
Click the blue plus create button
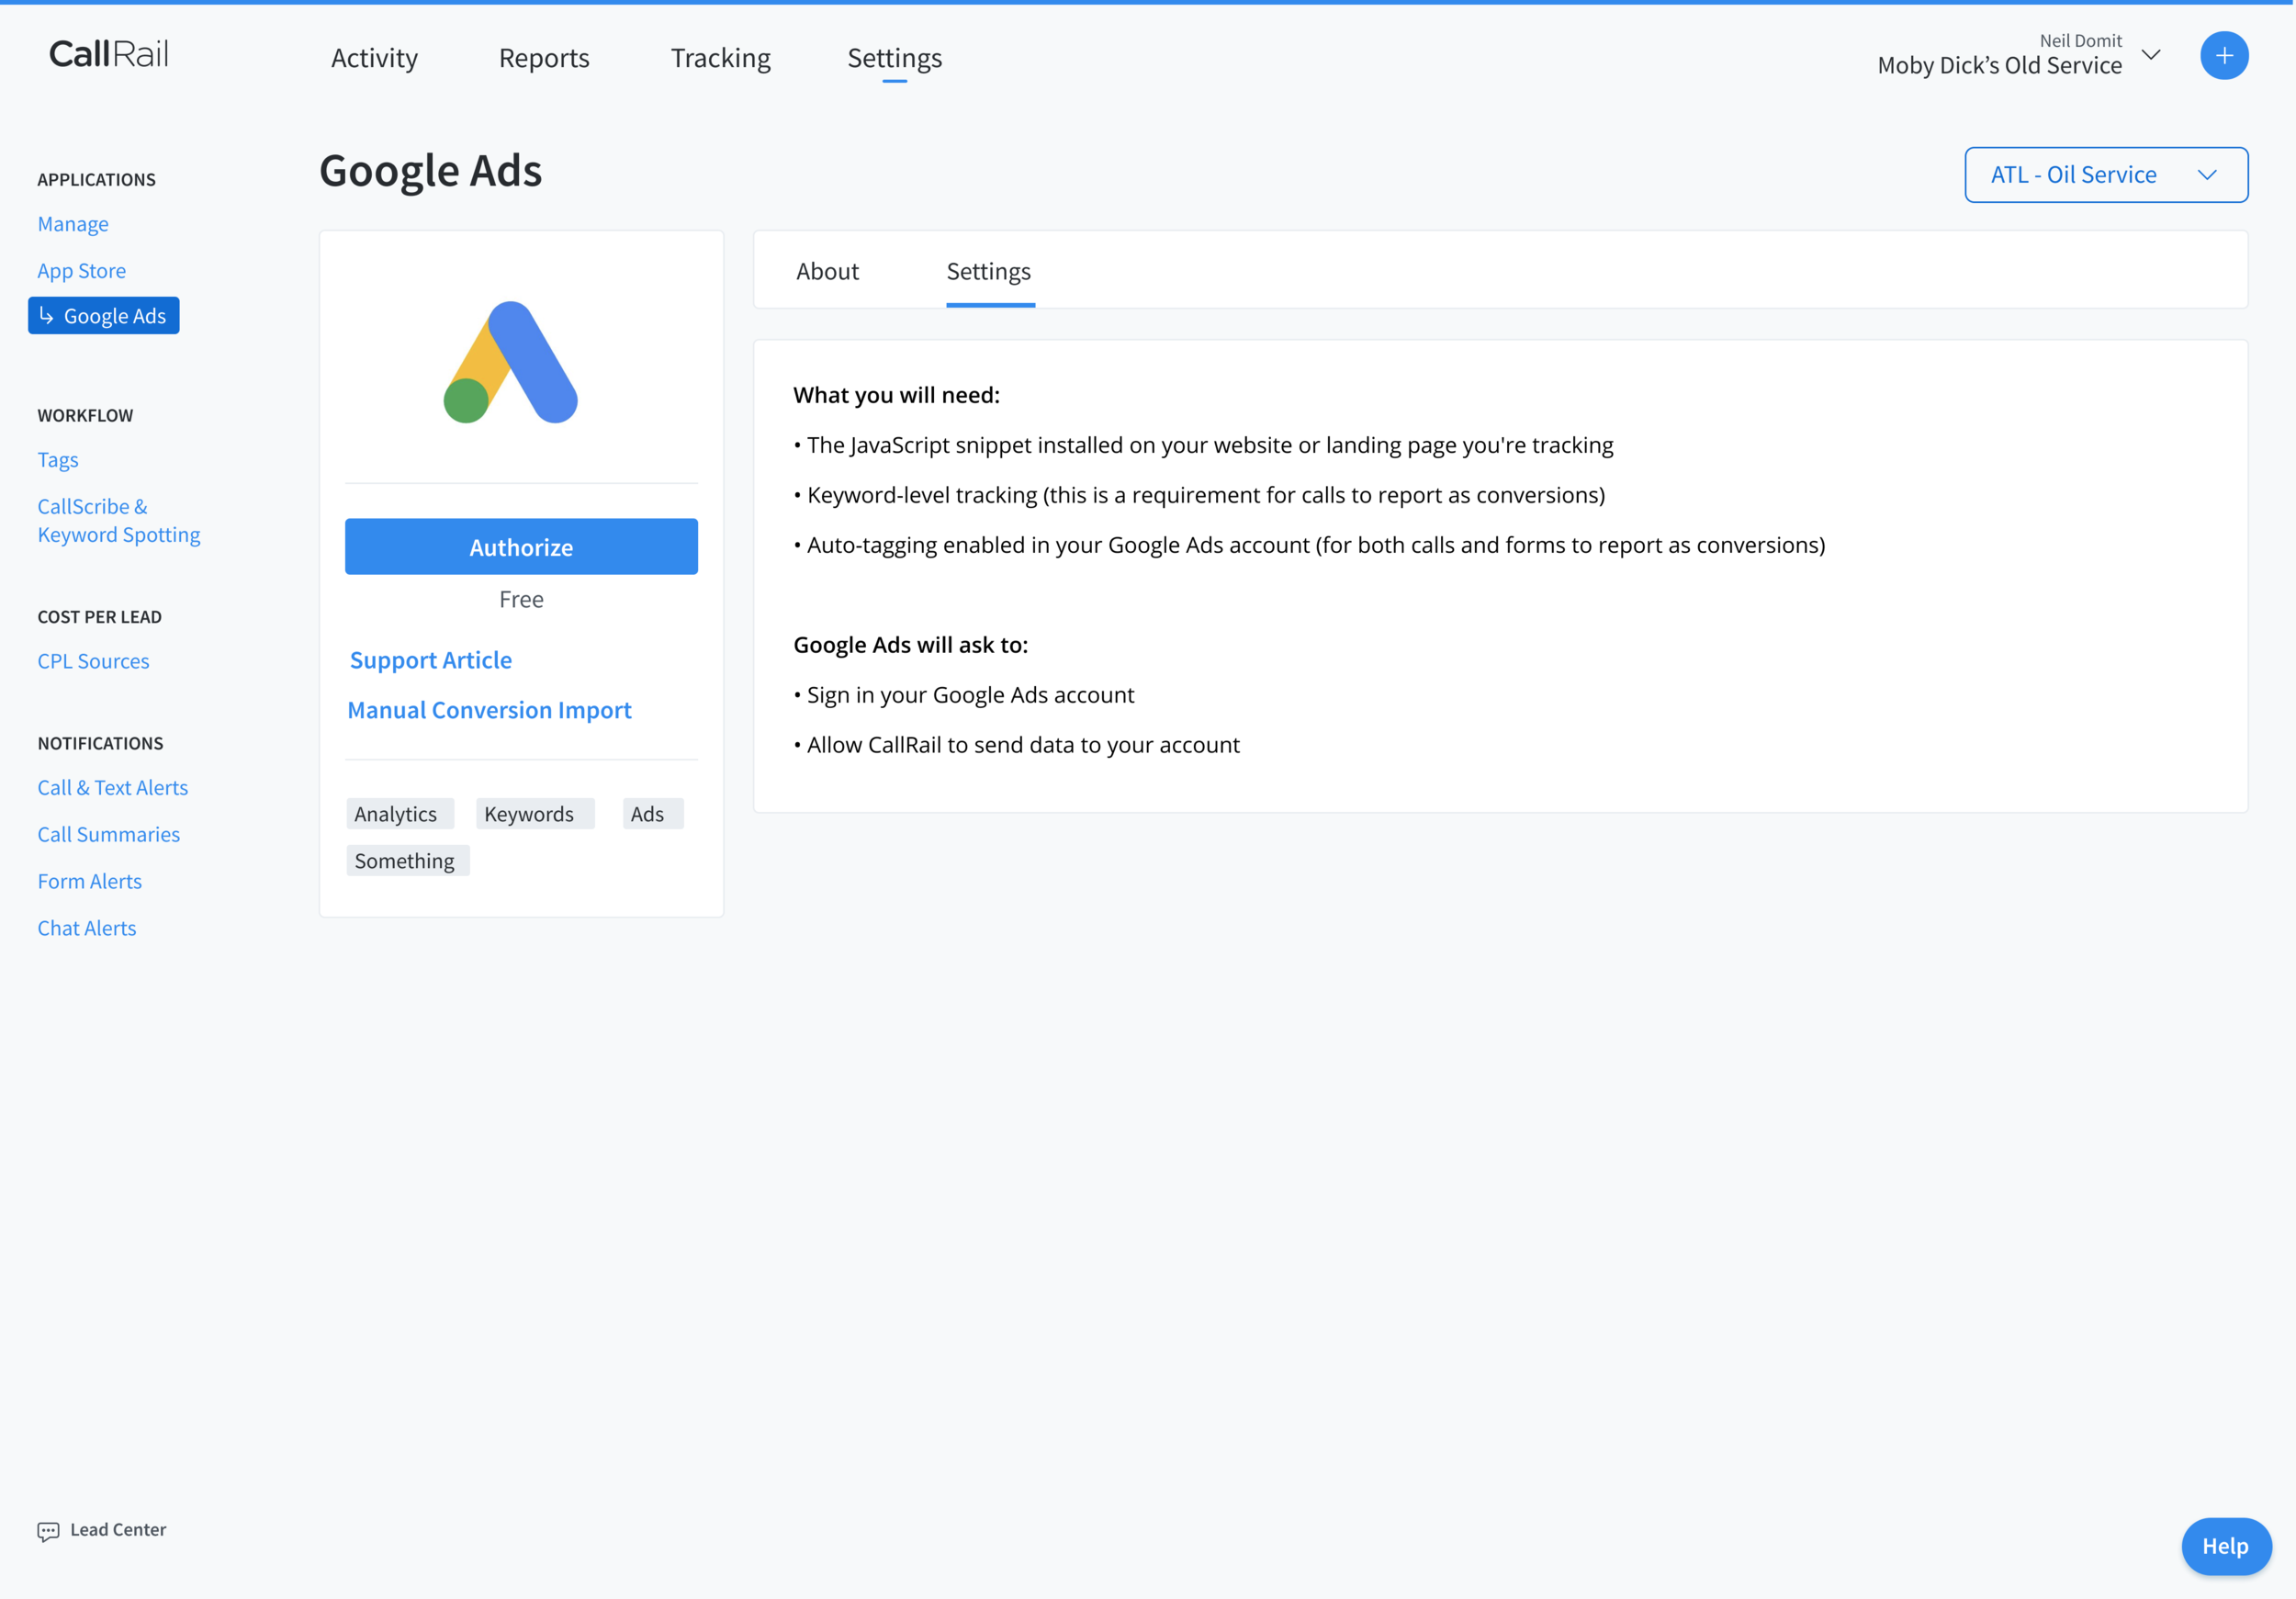pos(2224,56)
